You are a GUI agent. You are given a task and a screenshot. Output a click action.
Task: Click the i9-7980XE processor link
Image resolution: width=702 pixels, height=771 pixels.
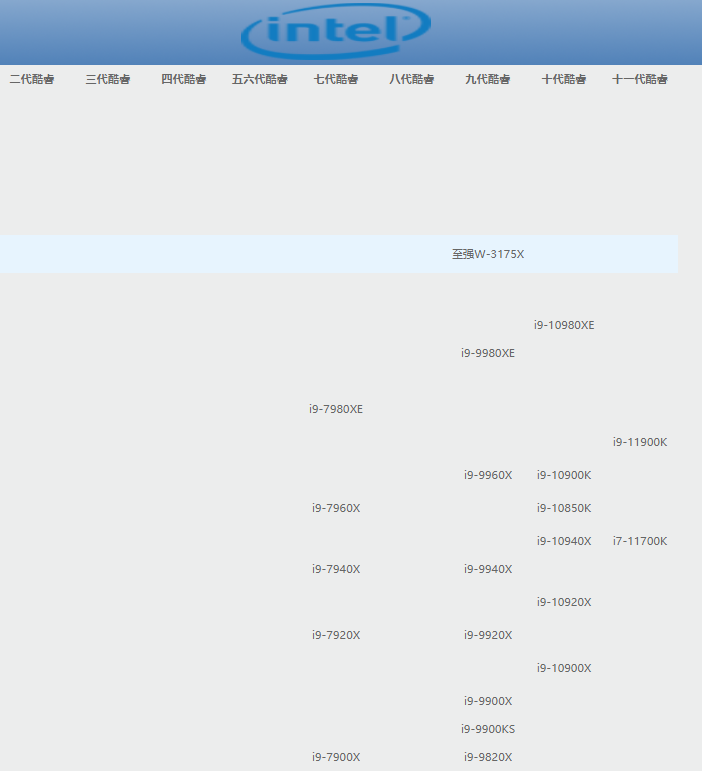coord(336,409)
